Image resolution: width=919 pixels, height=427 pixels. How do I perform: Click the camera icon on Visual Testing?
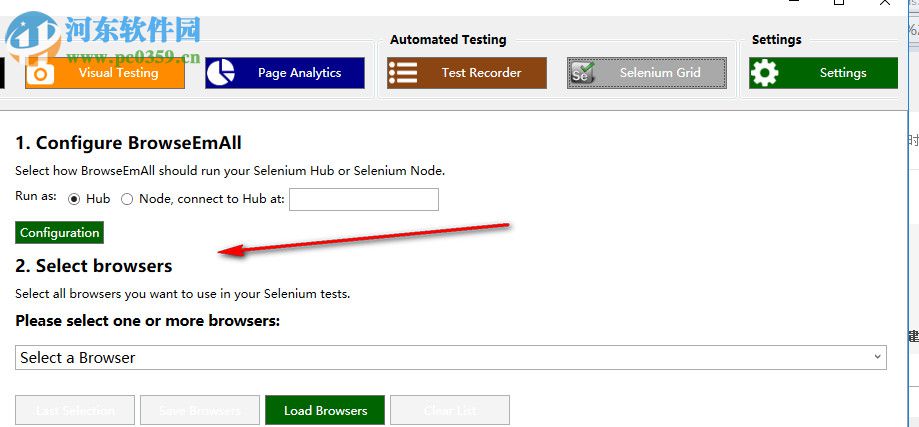tap(41, 74)
